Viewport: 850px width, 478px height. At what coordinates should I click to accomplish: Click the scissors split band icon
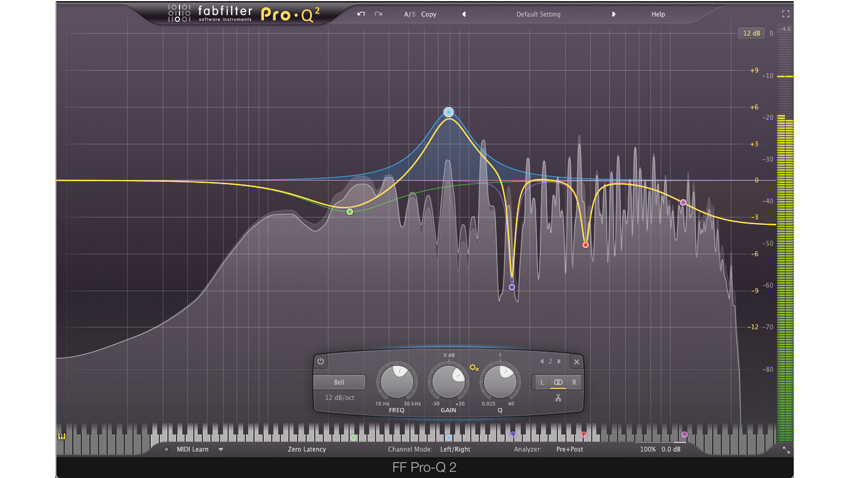pos(558,398)
